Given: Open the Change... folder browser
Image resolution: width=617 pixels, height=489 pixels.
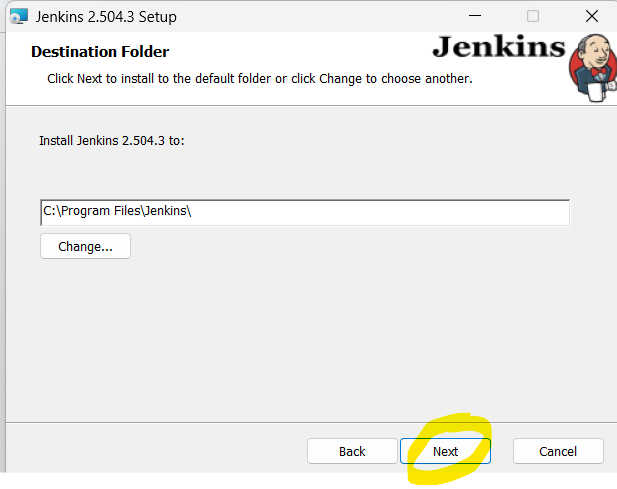Looking at the screenshot, I should [x=85, y=246].
